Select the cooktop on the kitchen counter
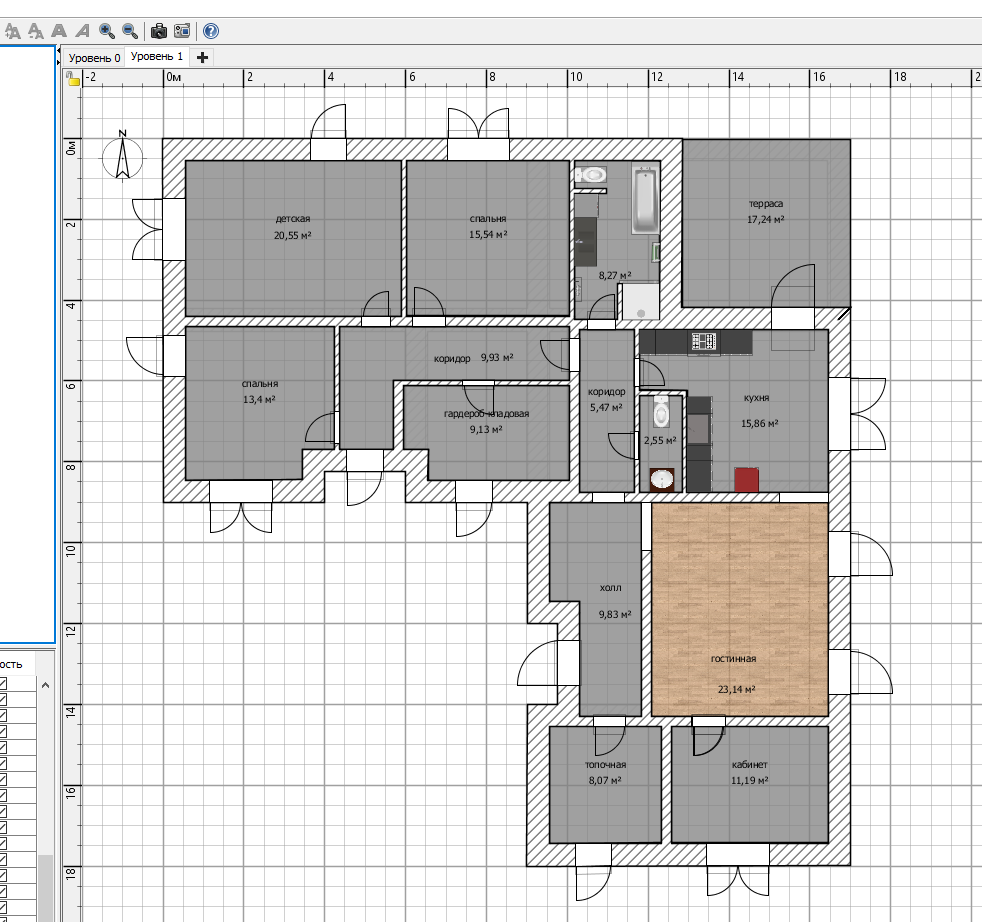This screenshot has width=982, height=922. 704,341
